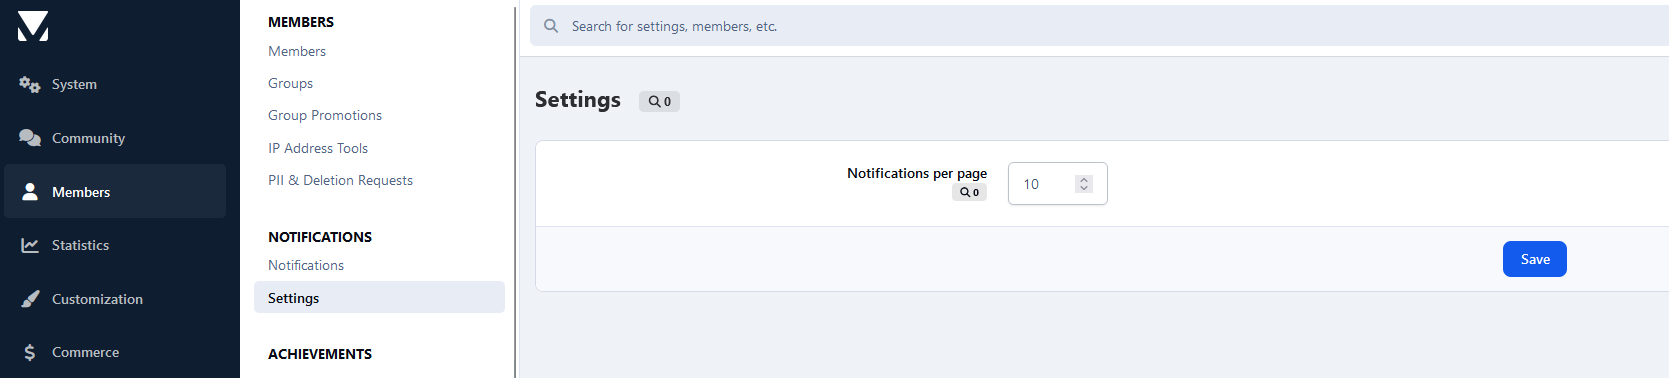The width and height of the screenshot is (1669, 378).
Task: Open the Customization paintbrush icon
Action: pos(30,299)
